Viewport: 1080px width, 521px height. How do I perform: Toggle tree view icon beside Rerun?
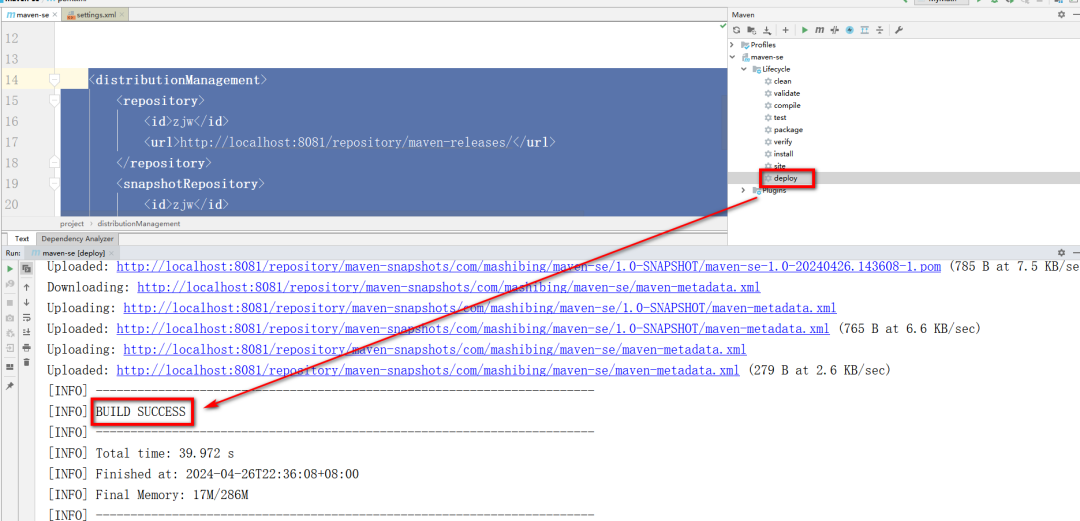click(26, 268)
